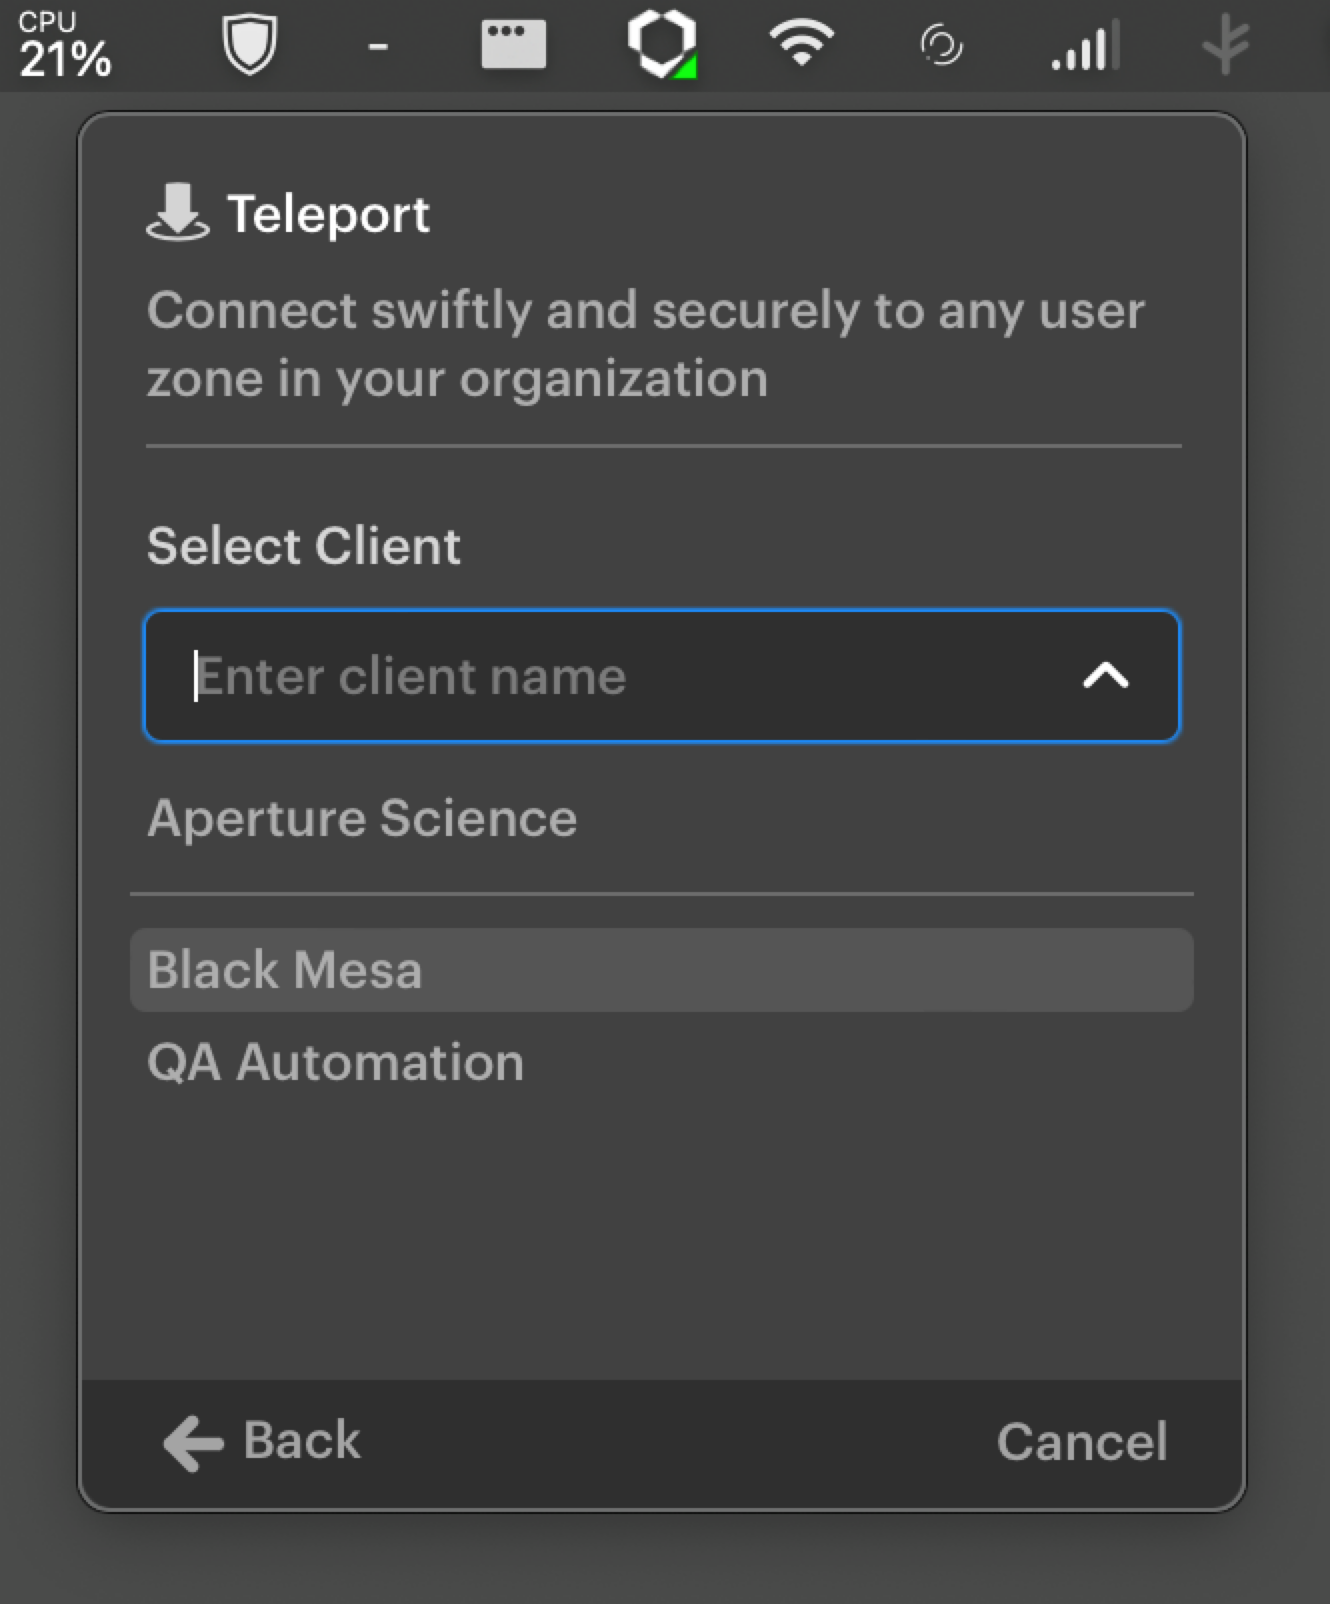The width and height of the screenshot is (1330, 1604).
Task: Click the Teleport heading text
Action: (328, 214)
